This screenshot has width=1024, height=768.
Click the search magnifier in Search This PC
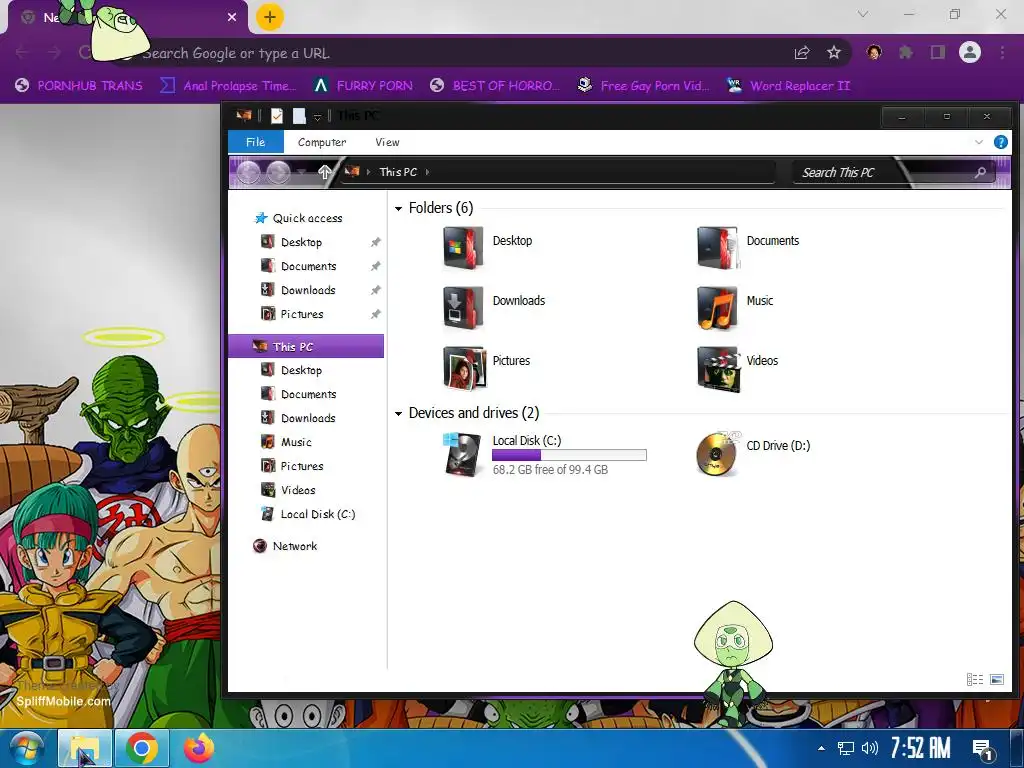(x=980, y=172)
